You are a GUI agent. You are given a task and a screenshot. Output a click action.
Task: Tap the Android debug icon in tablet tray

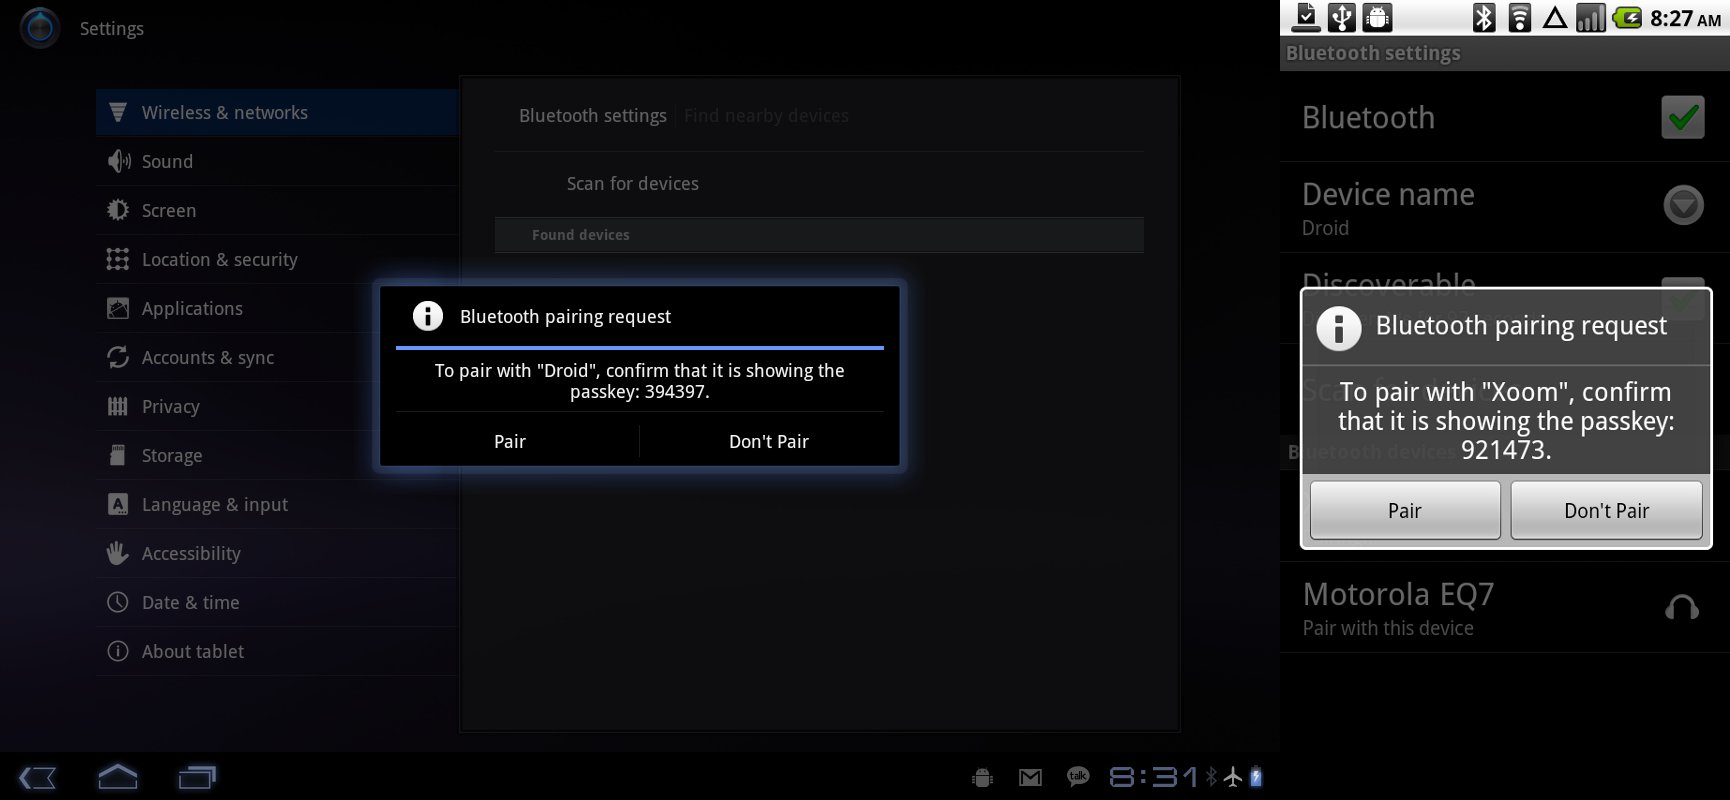[982, 777]
